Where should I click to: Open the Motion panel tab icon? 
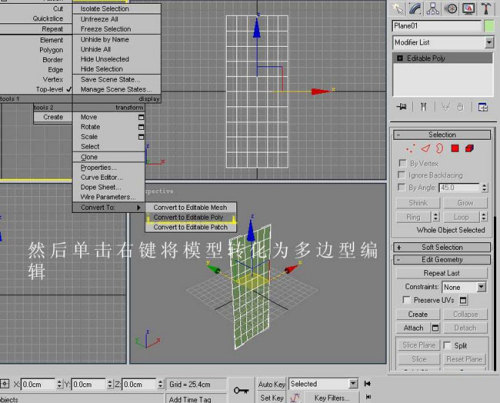452,9
